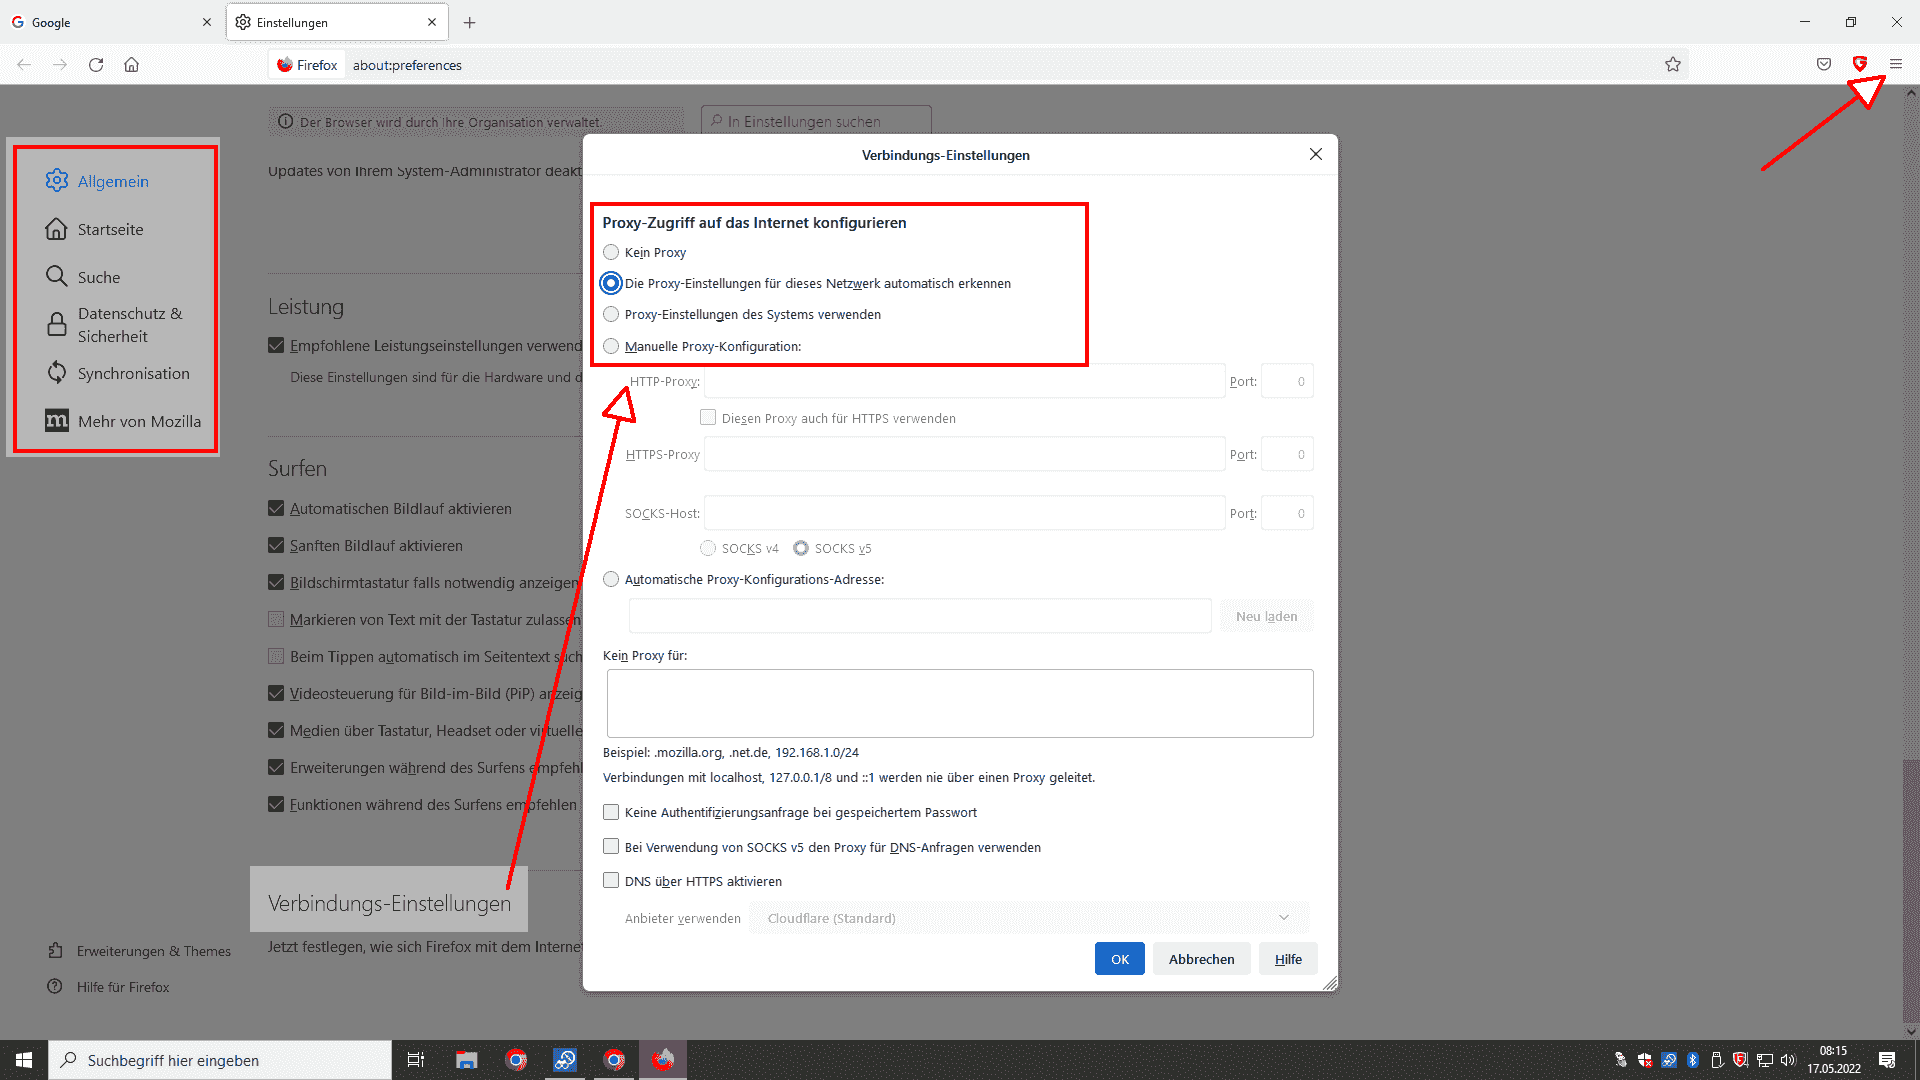Viewport: 1920px width, 1080px height.
Task: Open Task View in the taskbar
Action: [x=416, y=1060]
